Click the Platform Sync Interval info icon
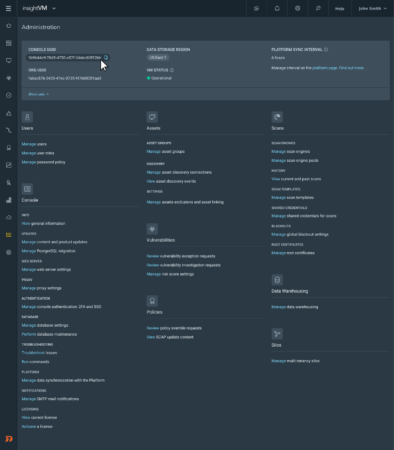 [326, 49]
